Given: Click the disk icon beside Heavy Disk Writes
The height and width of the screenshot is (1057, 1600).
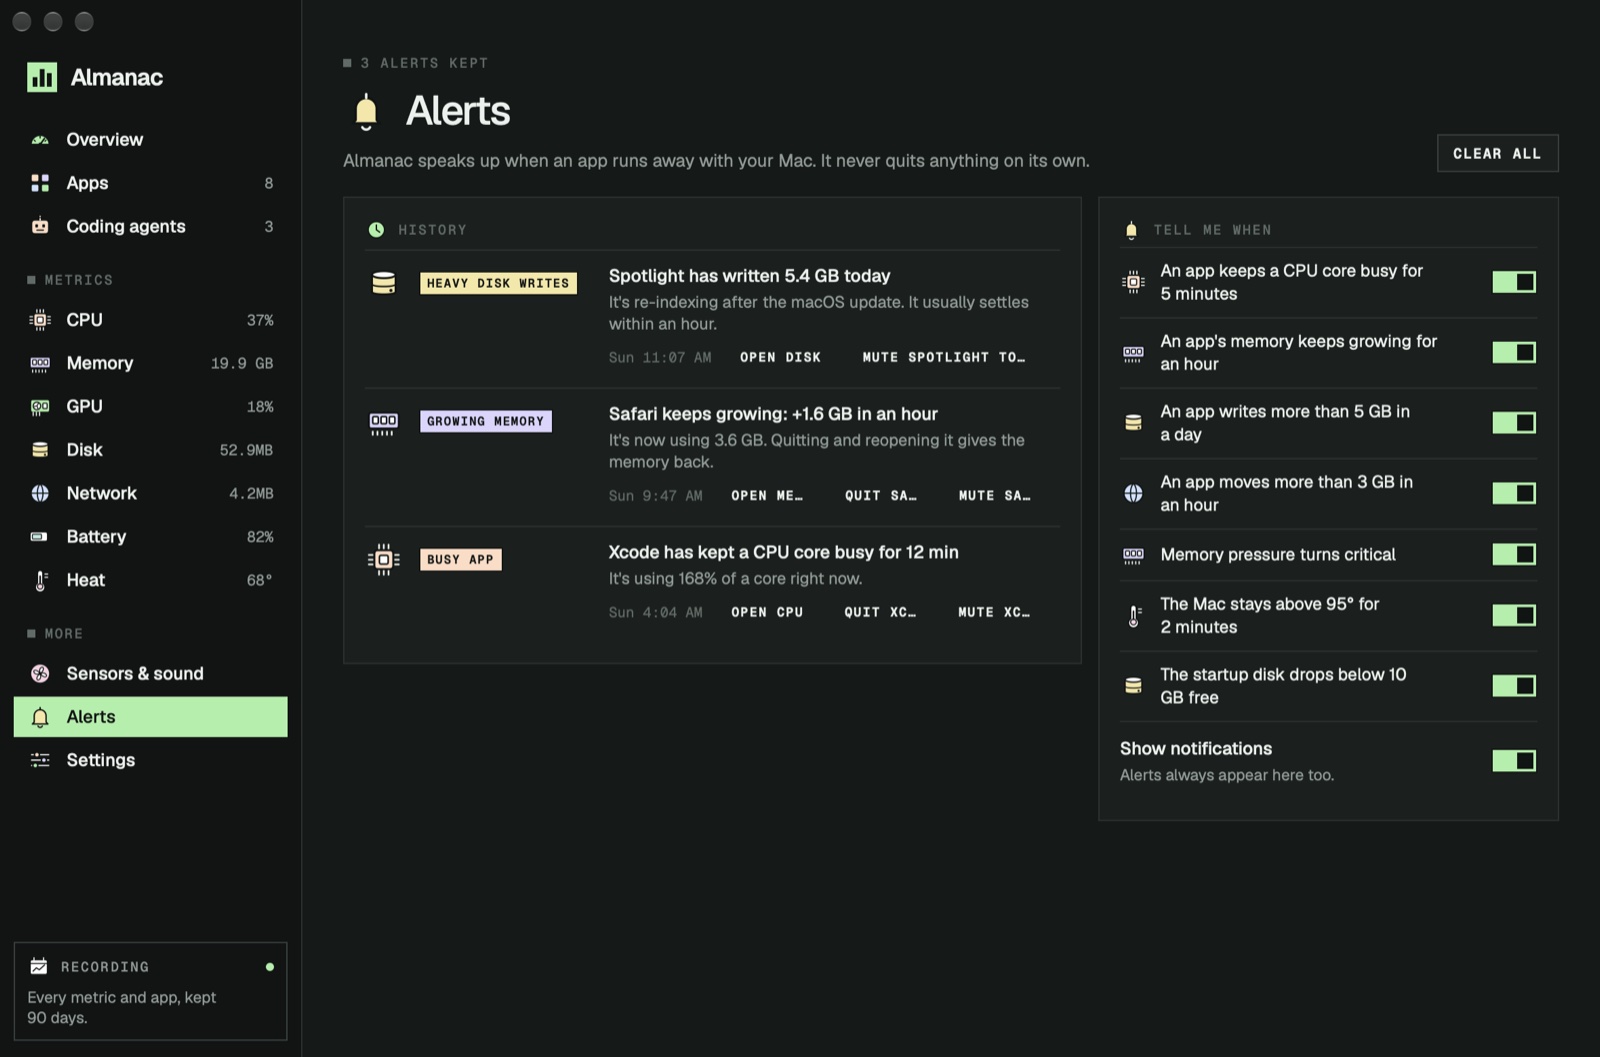Looking at the screenshot, I should click(x=384, y=283).
